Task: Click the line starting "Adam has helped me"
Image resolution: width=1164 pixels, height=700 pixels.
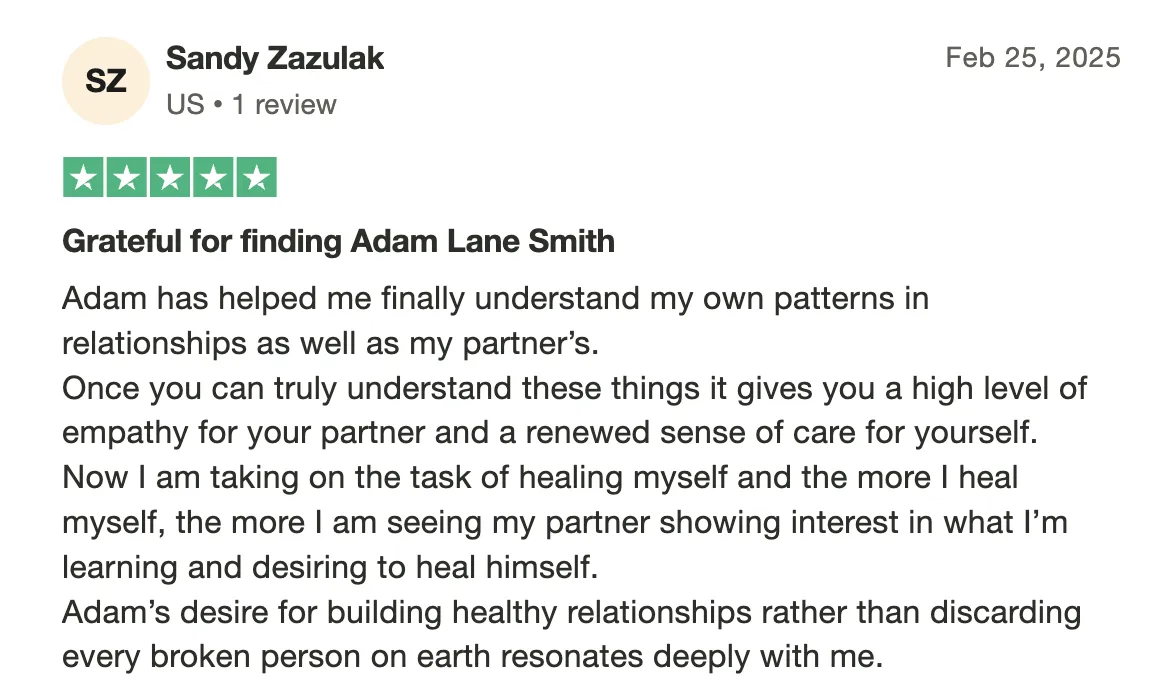Action: click(495, 299)
